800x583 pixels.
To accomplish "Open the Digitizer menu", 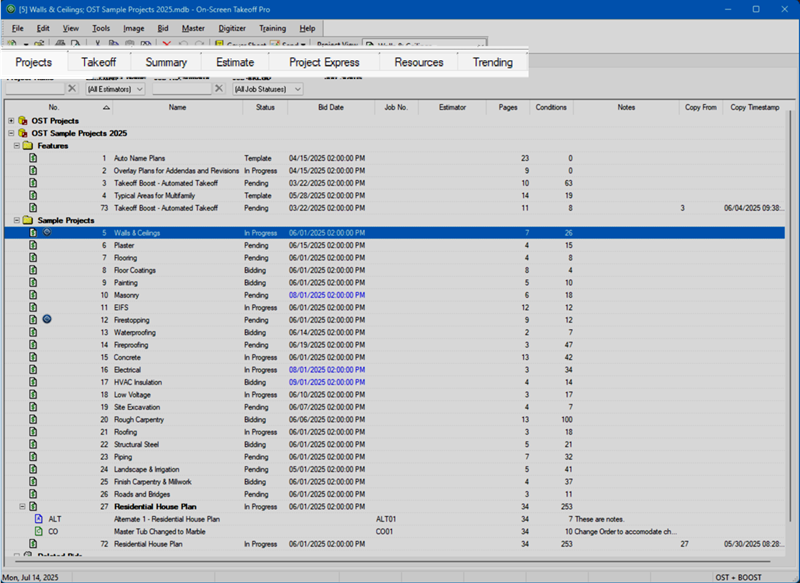I will 232,29.
